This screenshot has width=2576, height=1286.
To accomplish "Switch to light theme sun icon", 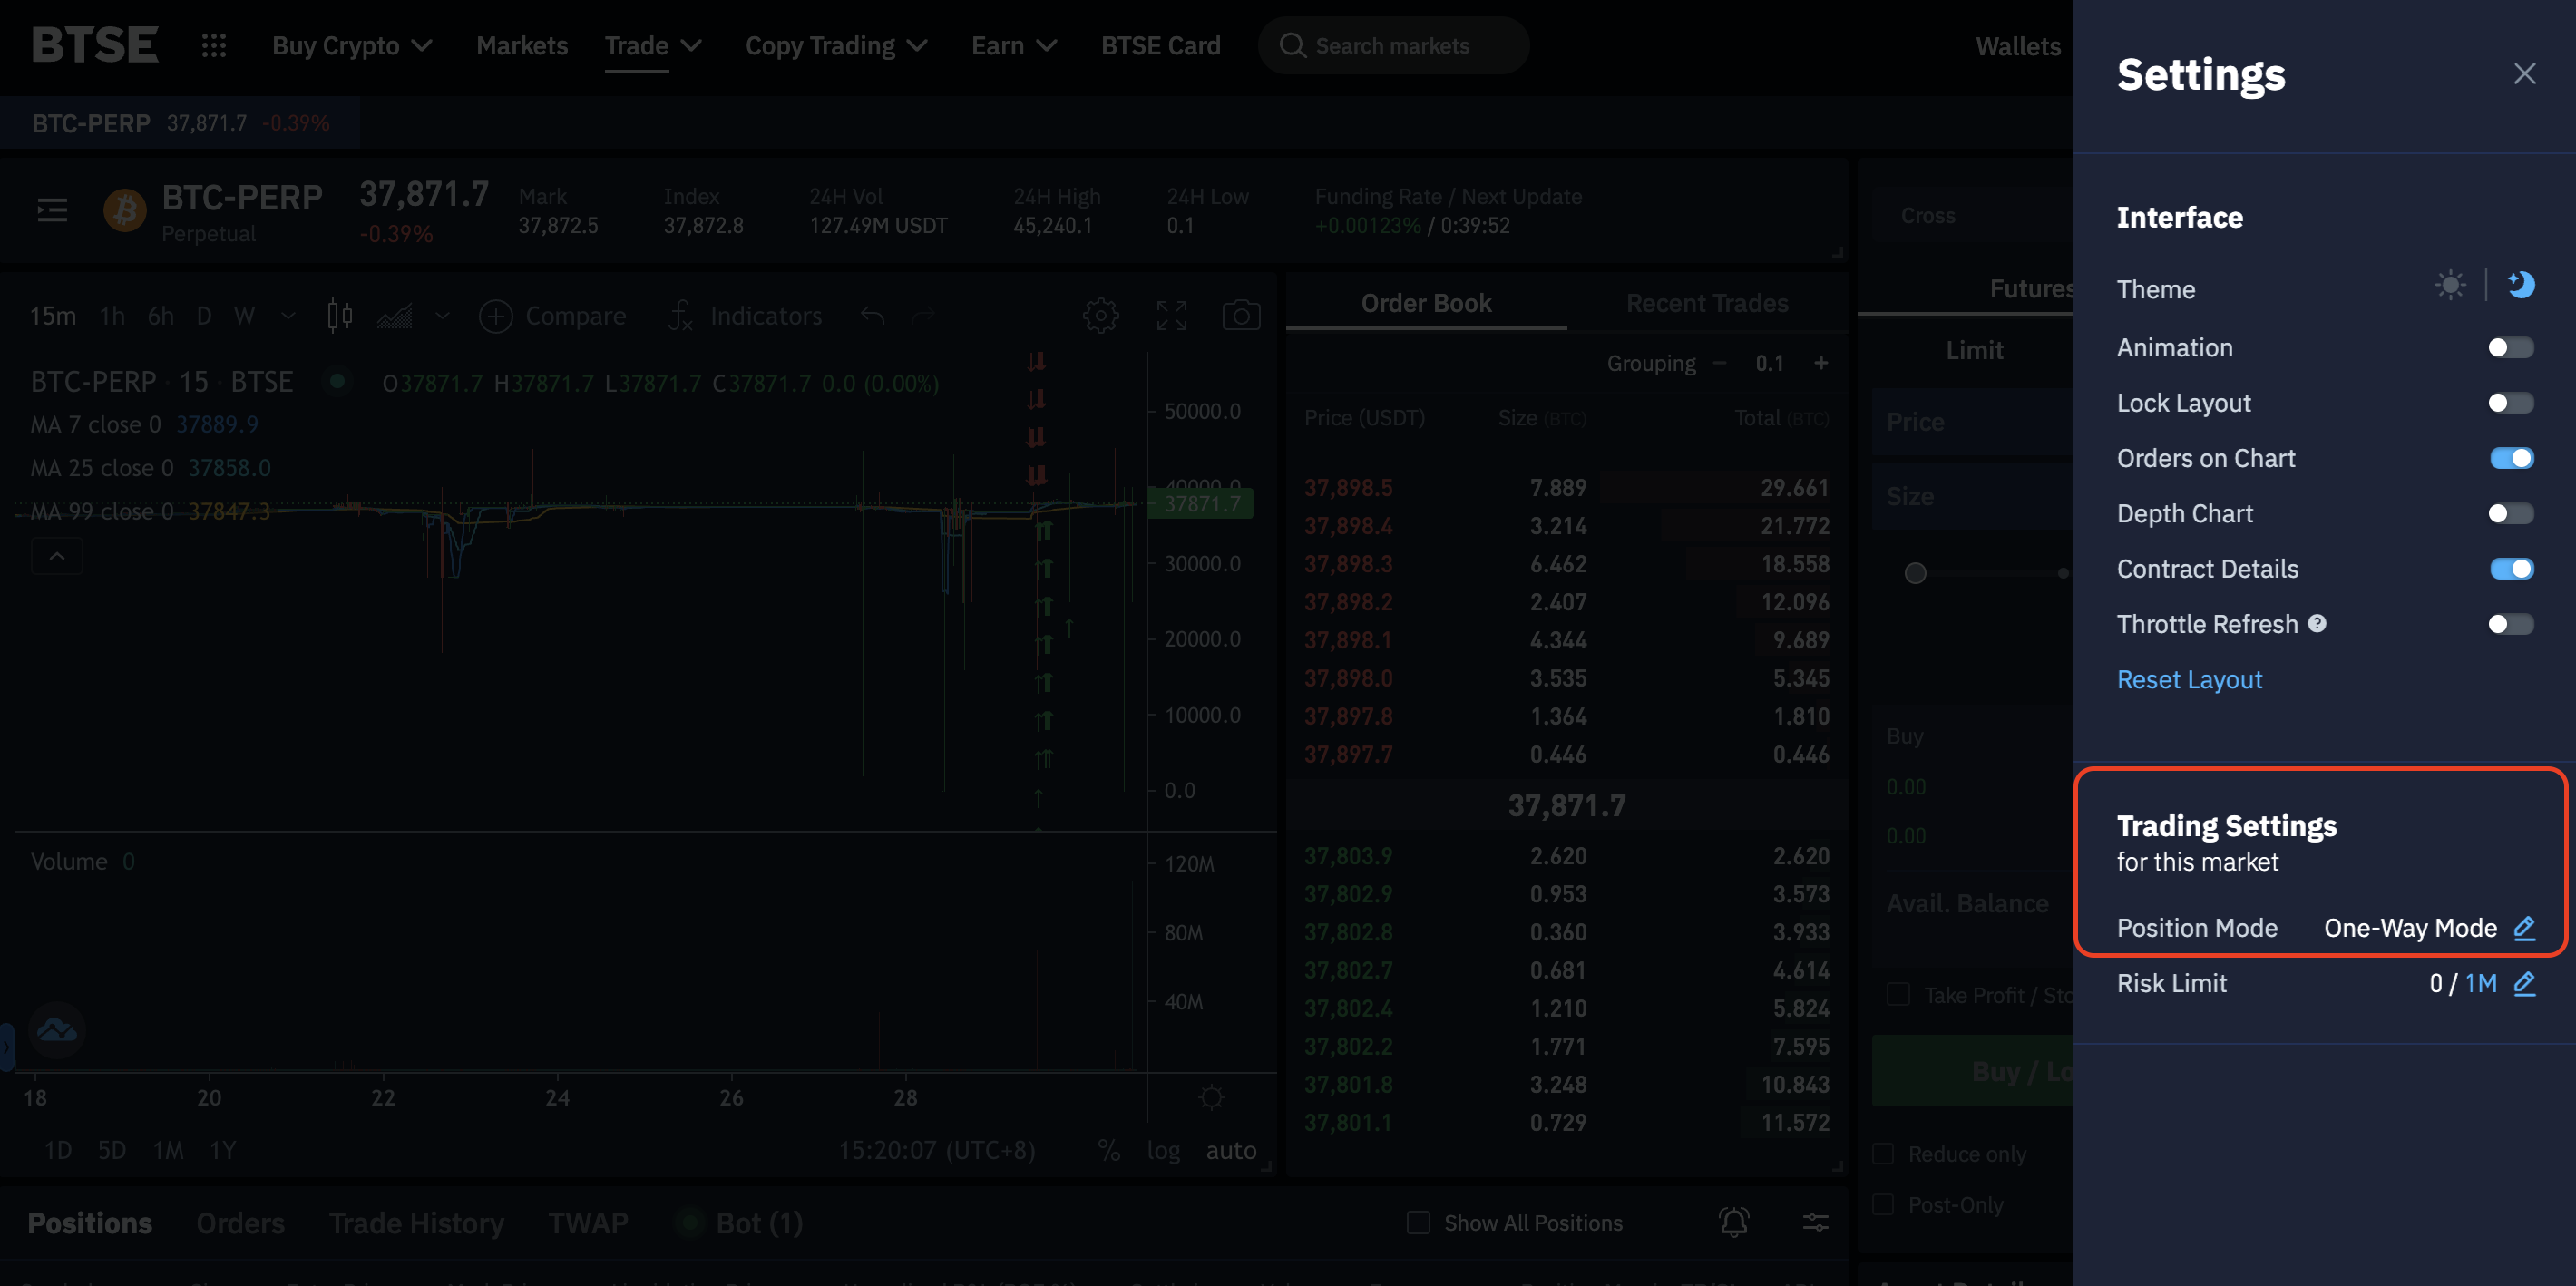I will pyautogui.click(x=2449, y=286).
